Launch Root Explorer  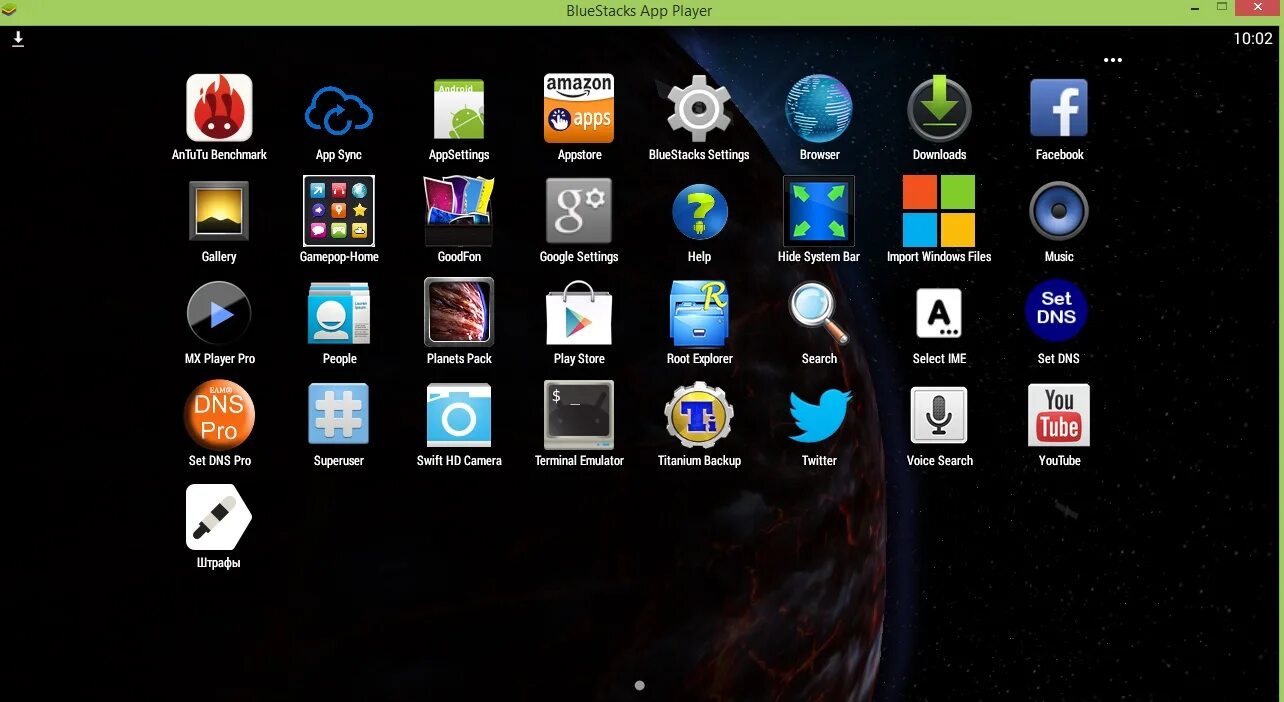699,313
